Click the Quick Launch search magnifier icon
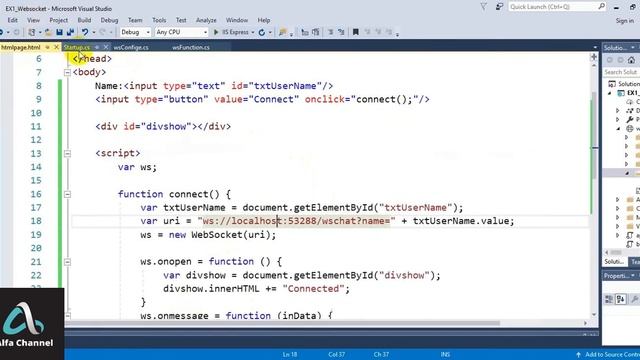Viewport: 640px width, 360px height. click(601, 7)
